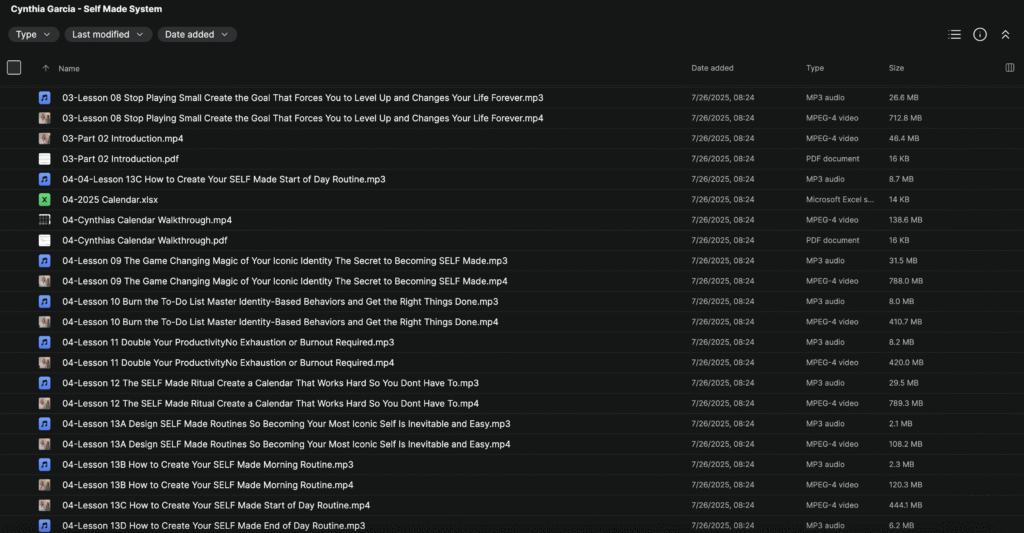Sort by the Size column header
The image size is (1024, 533).
tap(896, 68)
